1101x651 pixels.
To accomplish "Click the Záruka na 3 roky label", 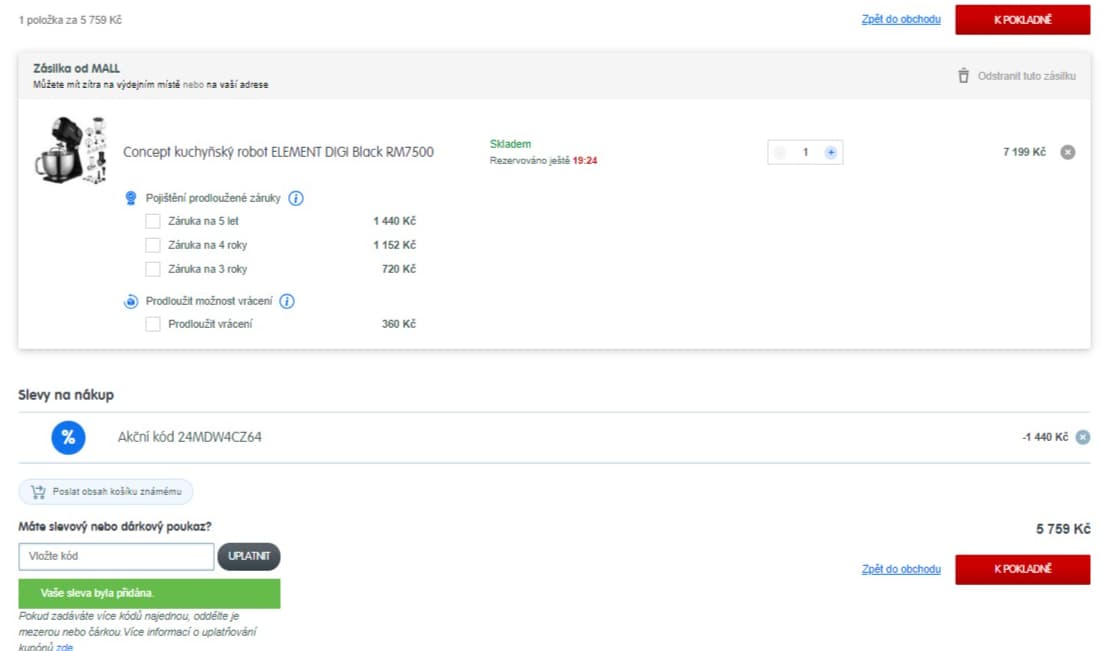I will point(207,269).
